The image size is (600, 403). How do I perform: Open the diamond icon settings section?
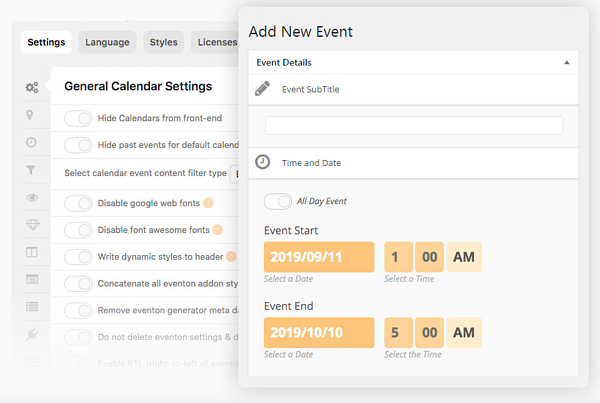coord(33,225)
